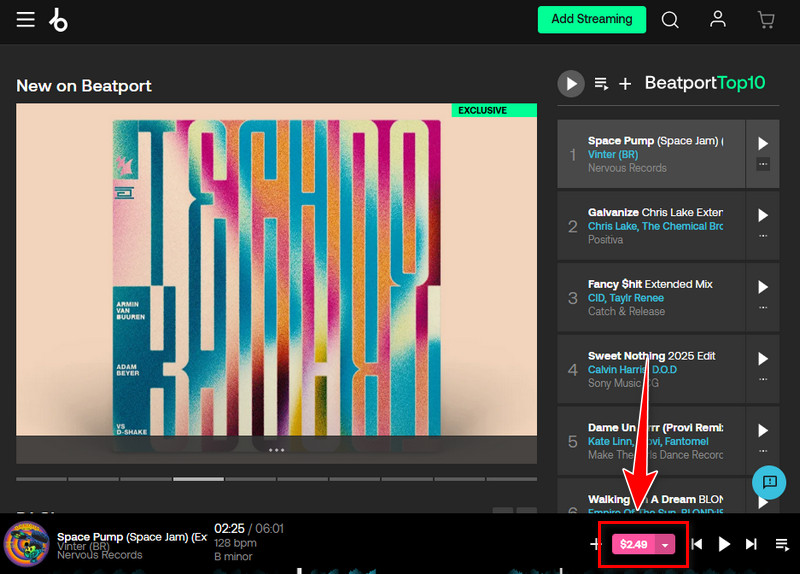Play Sweet Nothing 2025 Edit
800x574 pixels.
pyautogui.click(x=763, y=359)
